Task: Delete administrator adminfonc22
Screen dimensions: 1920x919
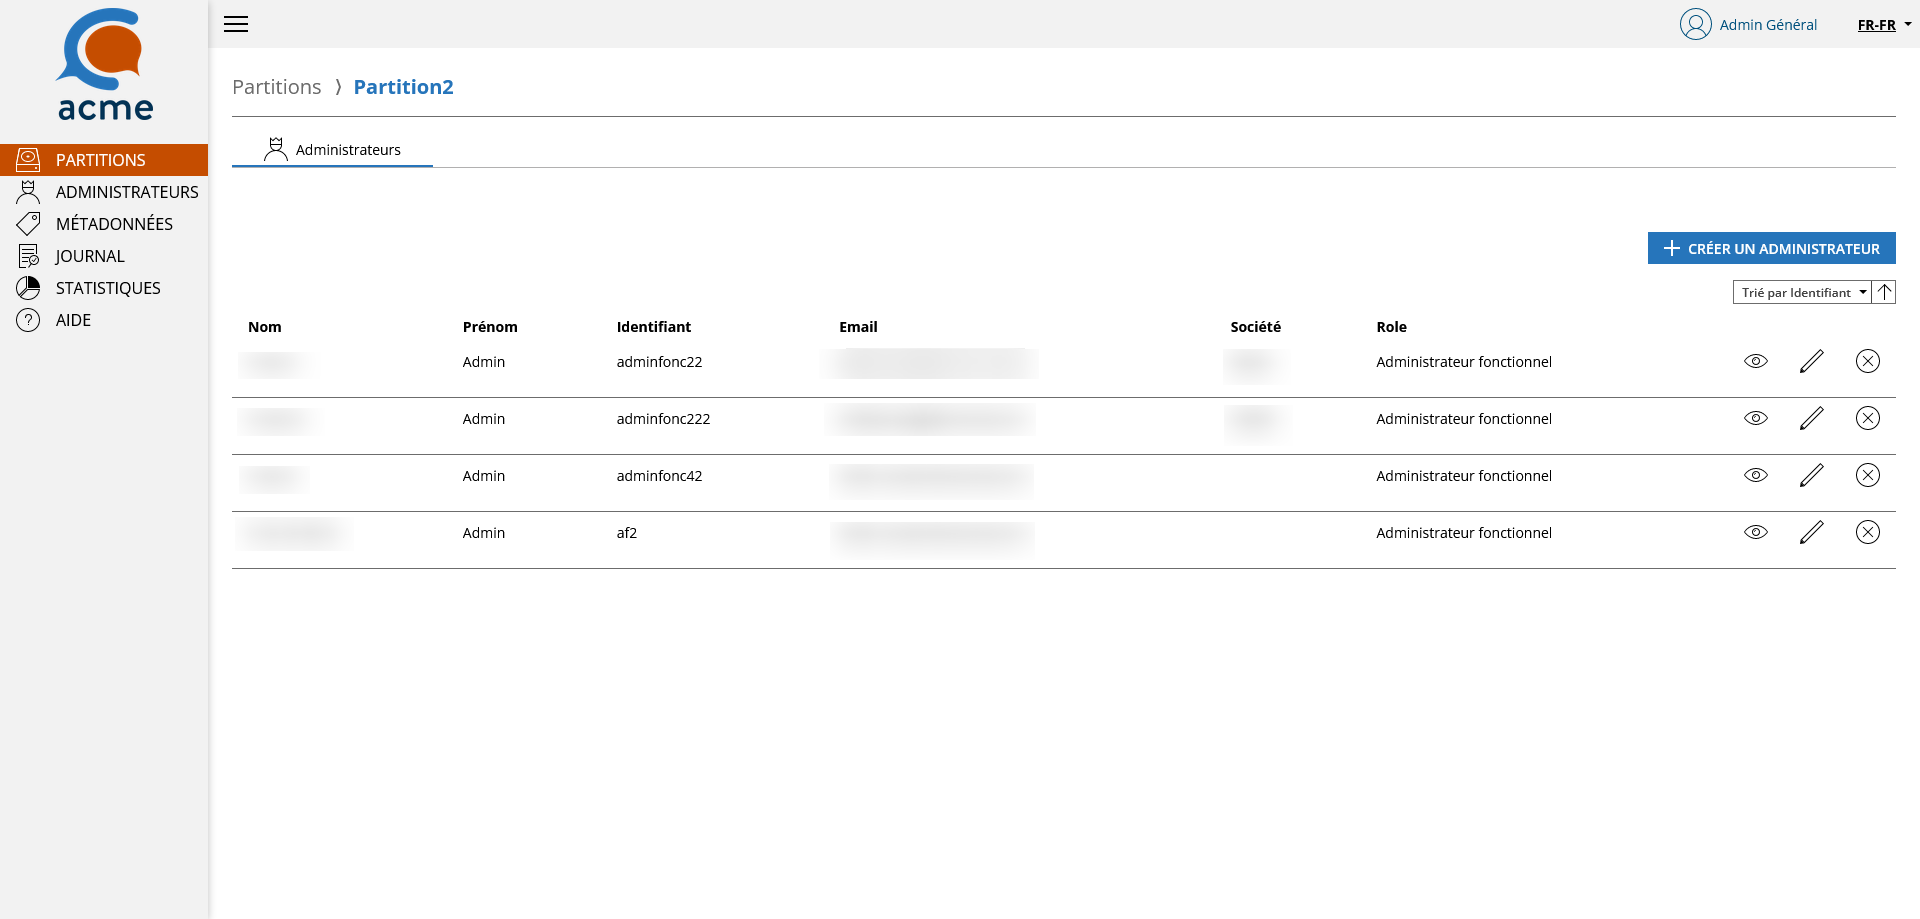Action: point(1868,361)
